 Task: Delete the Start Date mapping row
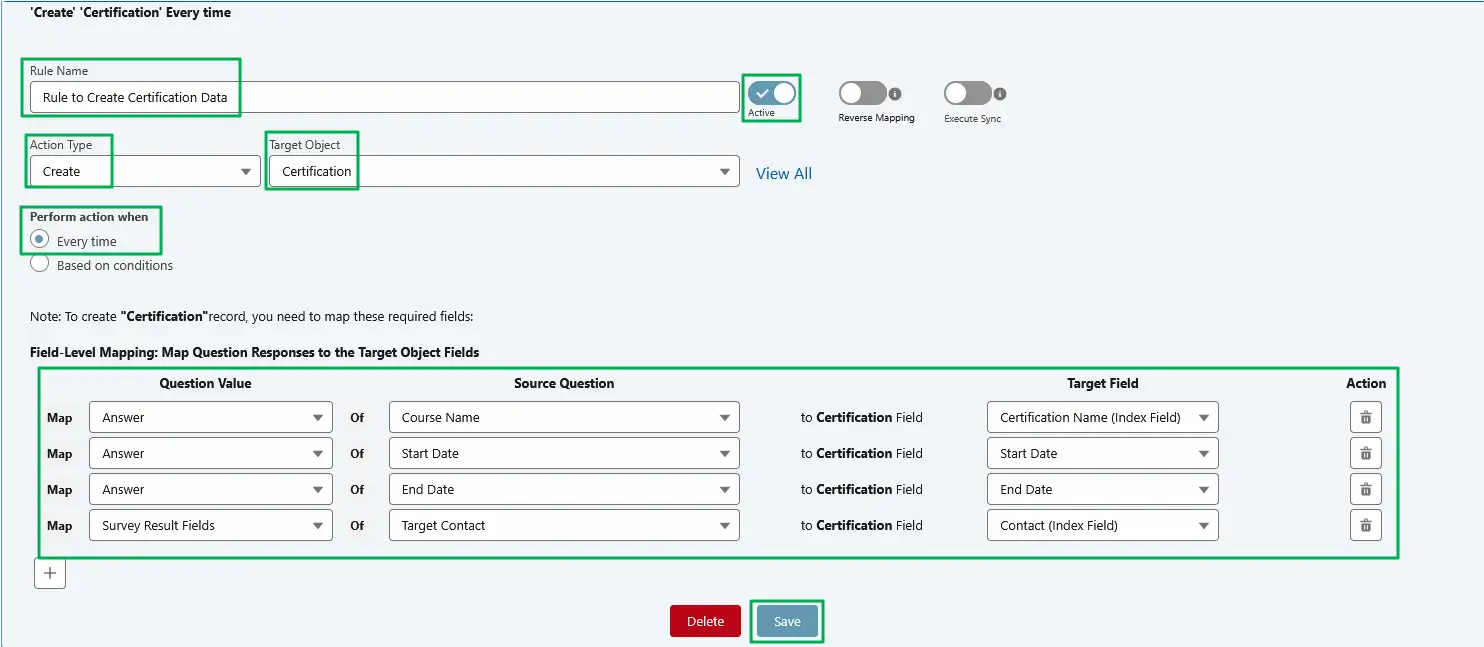point(1365,453)
